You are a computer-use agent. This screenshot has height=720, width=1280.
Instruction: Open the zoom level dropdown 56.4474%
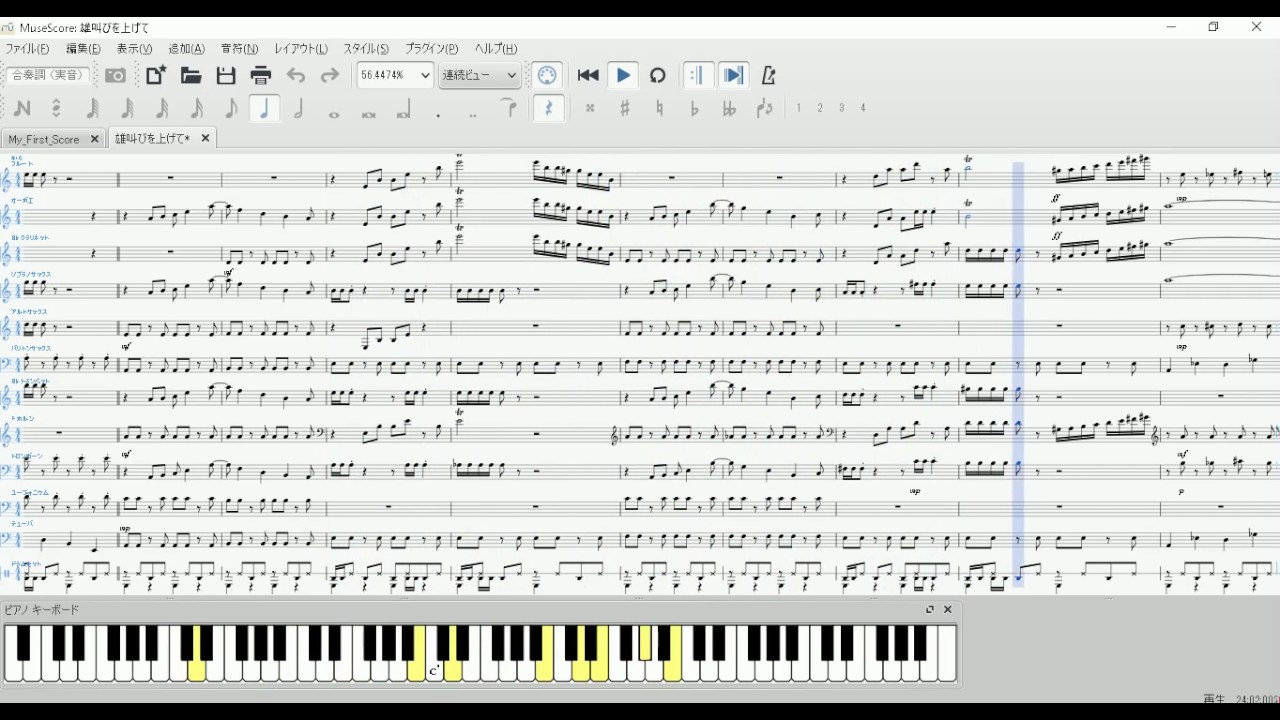pos(395,75)
